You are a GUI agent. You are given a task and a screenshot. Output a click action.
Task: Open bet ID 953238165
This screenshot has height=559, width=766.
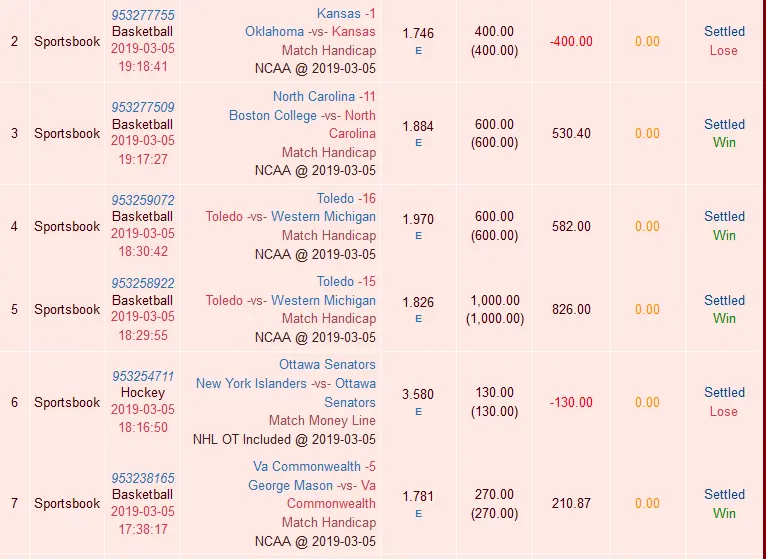(x=143, y=478)
